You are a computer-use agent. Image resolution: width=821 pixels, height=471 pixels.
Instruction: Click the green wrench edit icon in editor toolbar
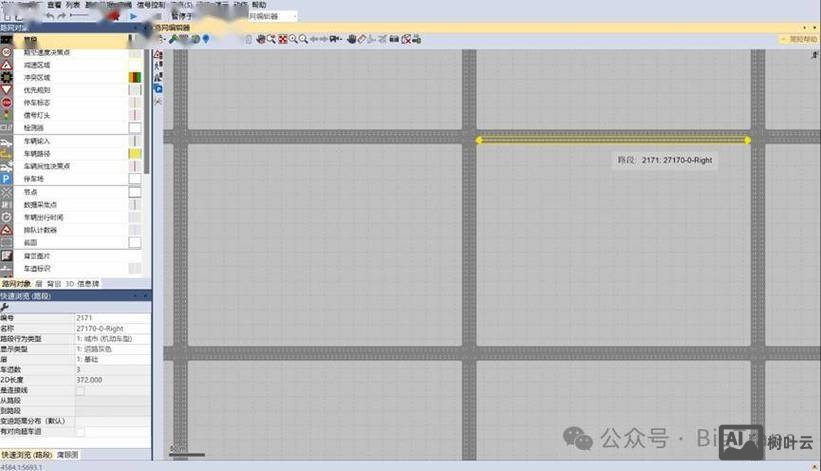(x=173, y=39)
